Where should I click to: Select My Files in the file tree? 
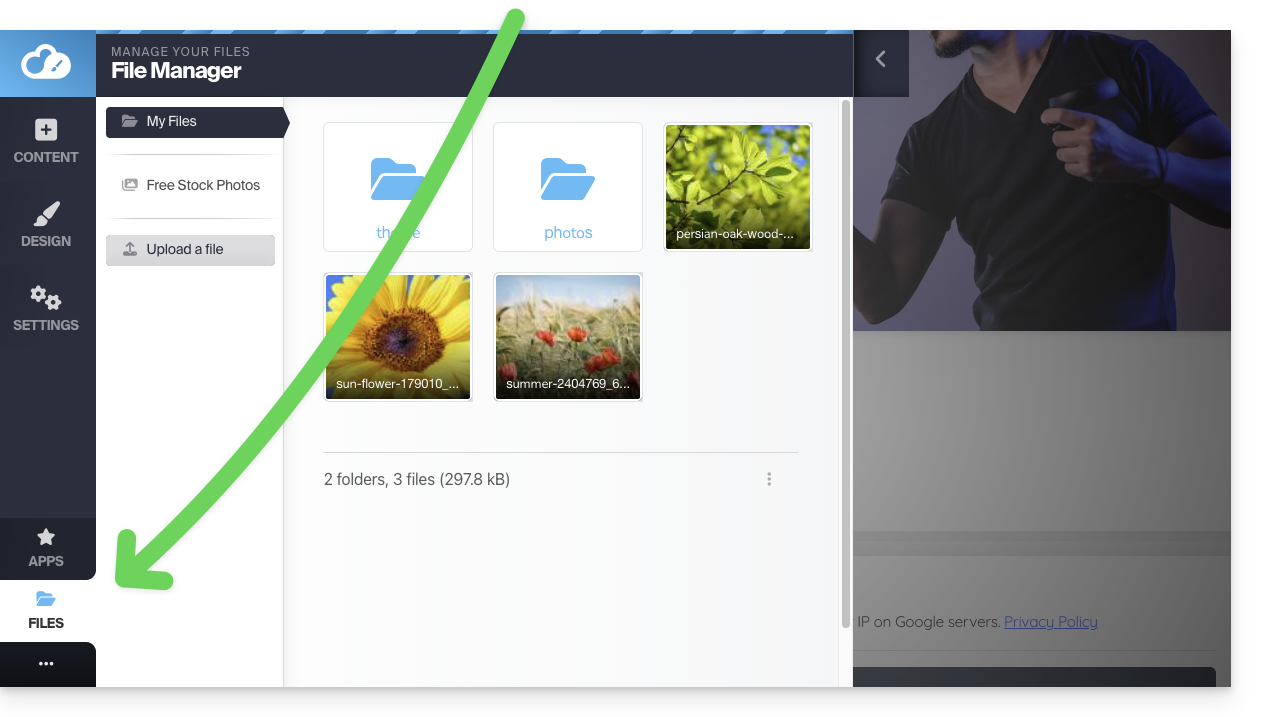point(196,122)
